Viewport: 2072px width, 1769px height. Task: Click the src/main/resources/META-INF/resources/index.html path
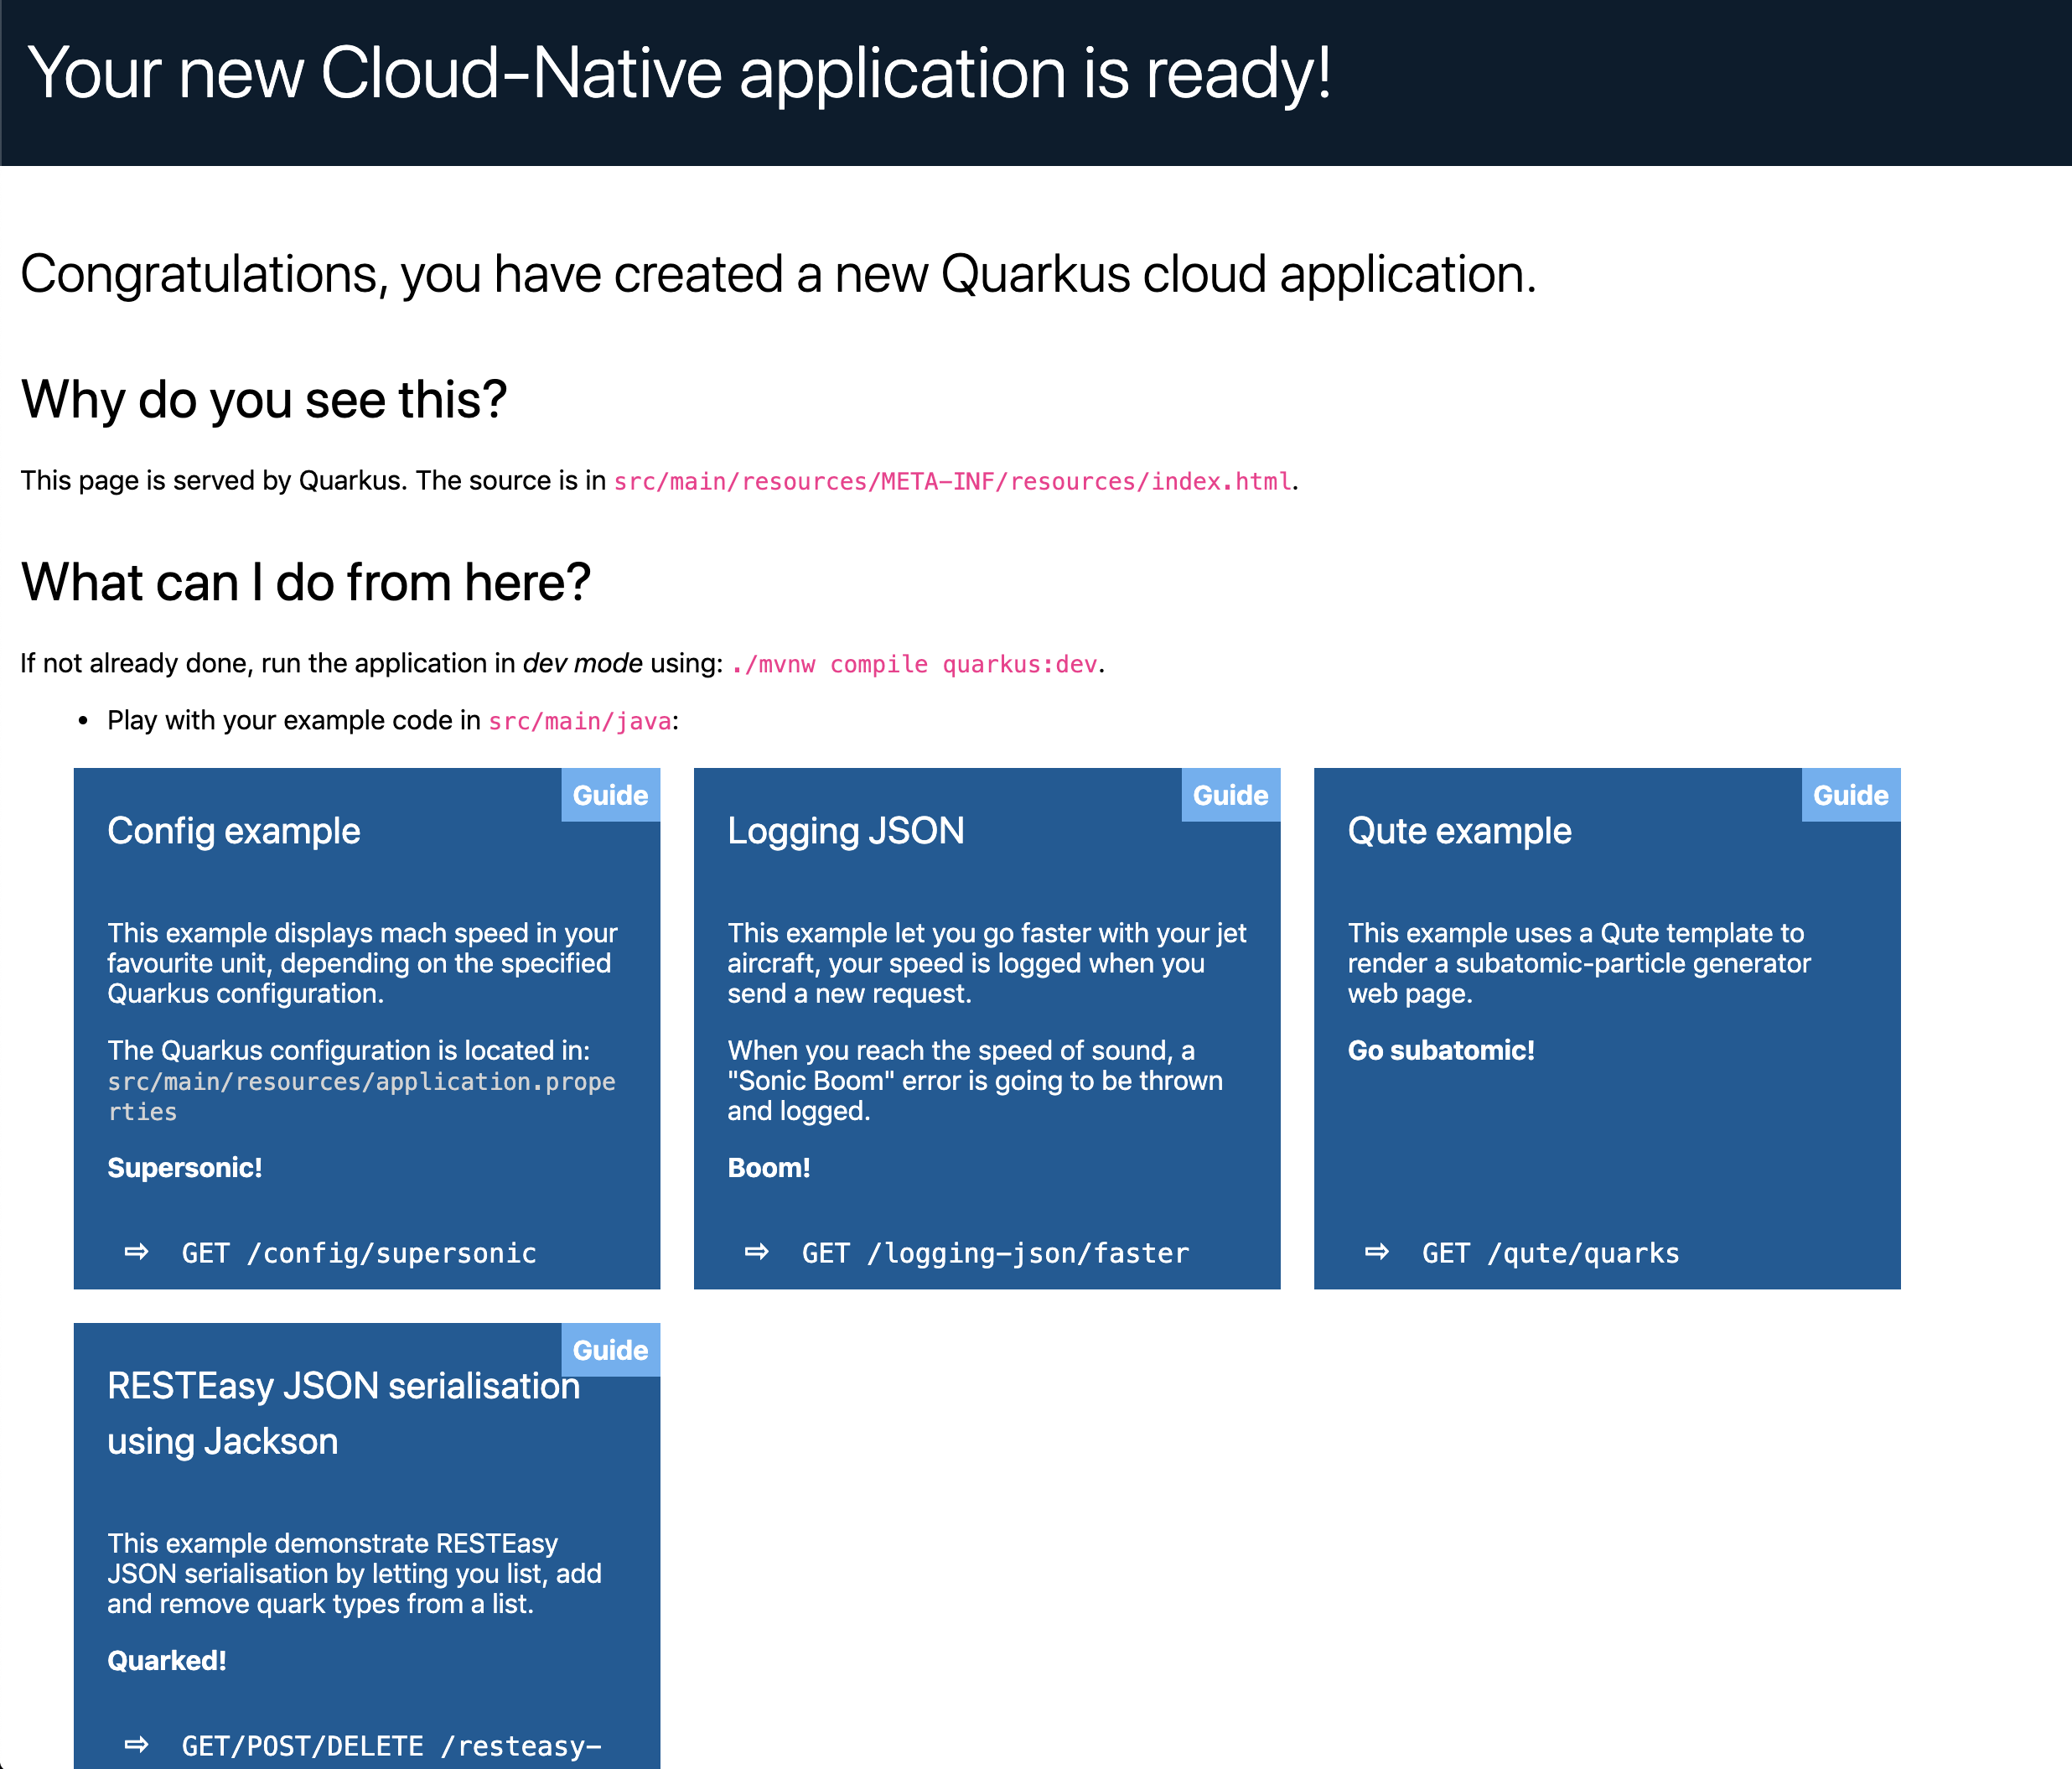953,481
